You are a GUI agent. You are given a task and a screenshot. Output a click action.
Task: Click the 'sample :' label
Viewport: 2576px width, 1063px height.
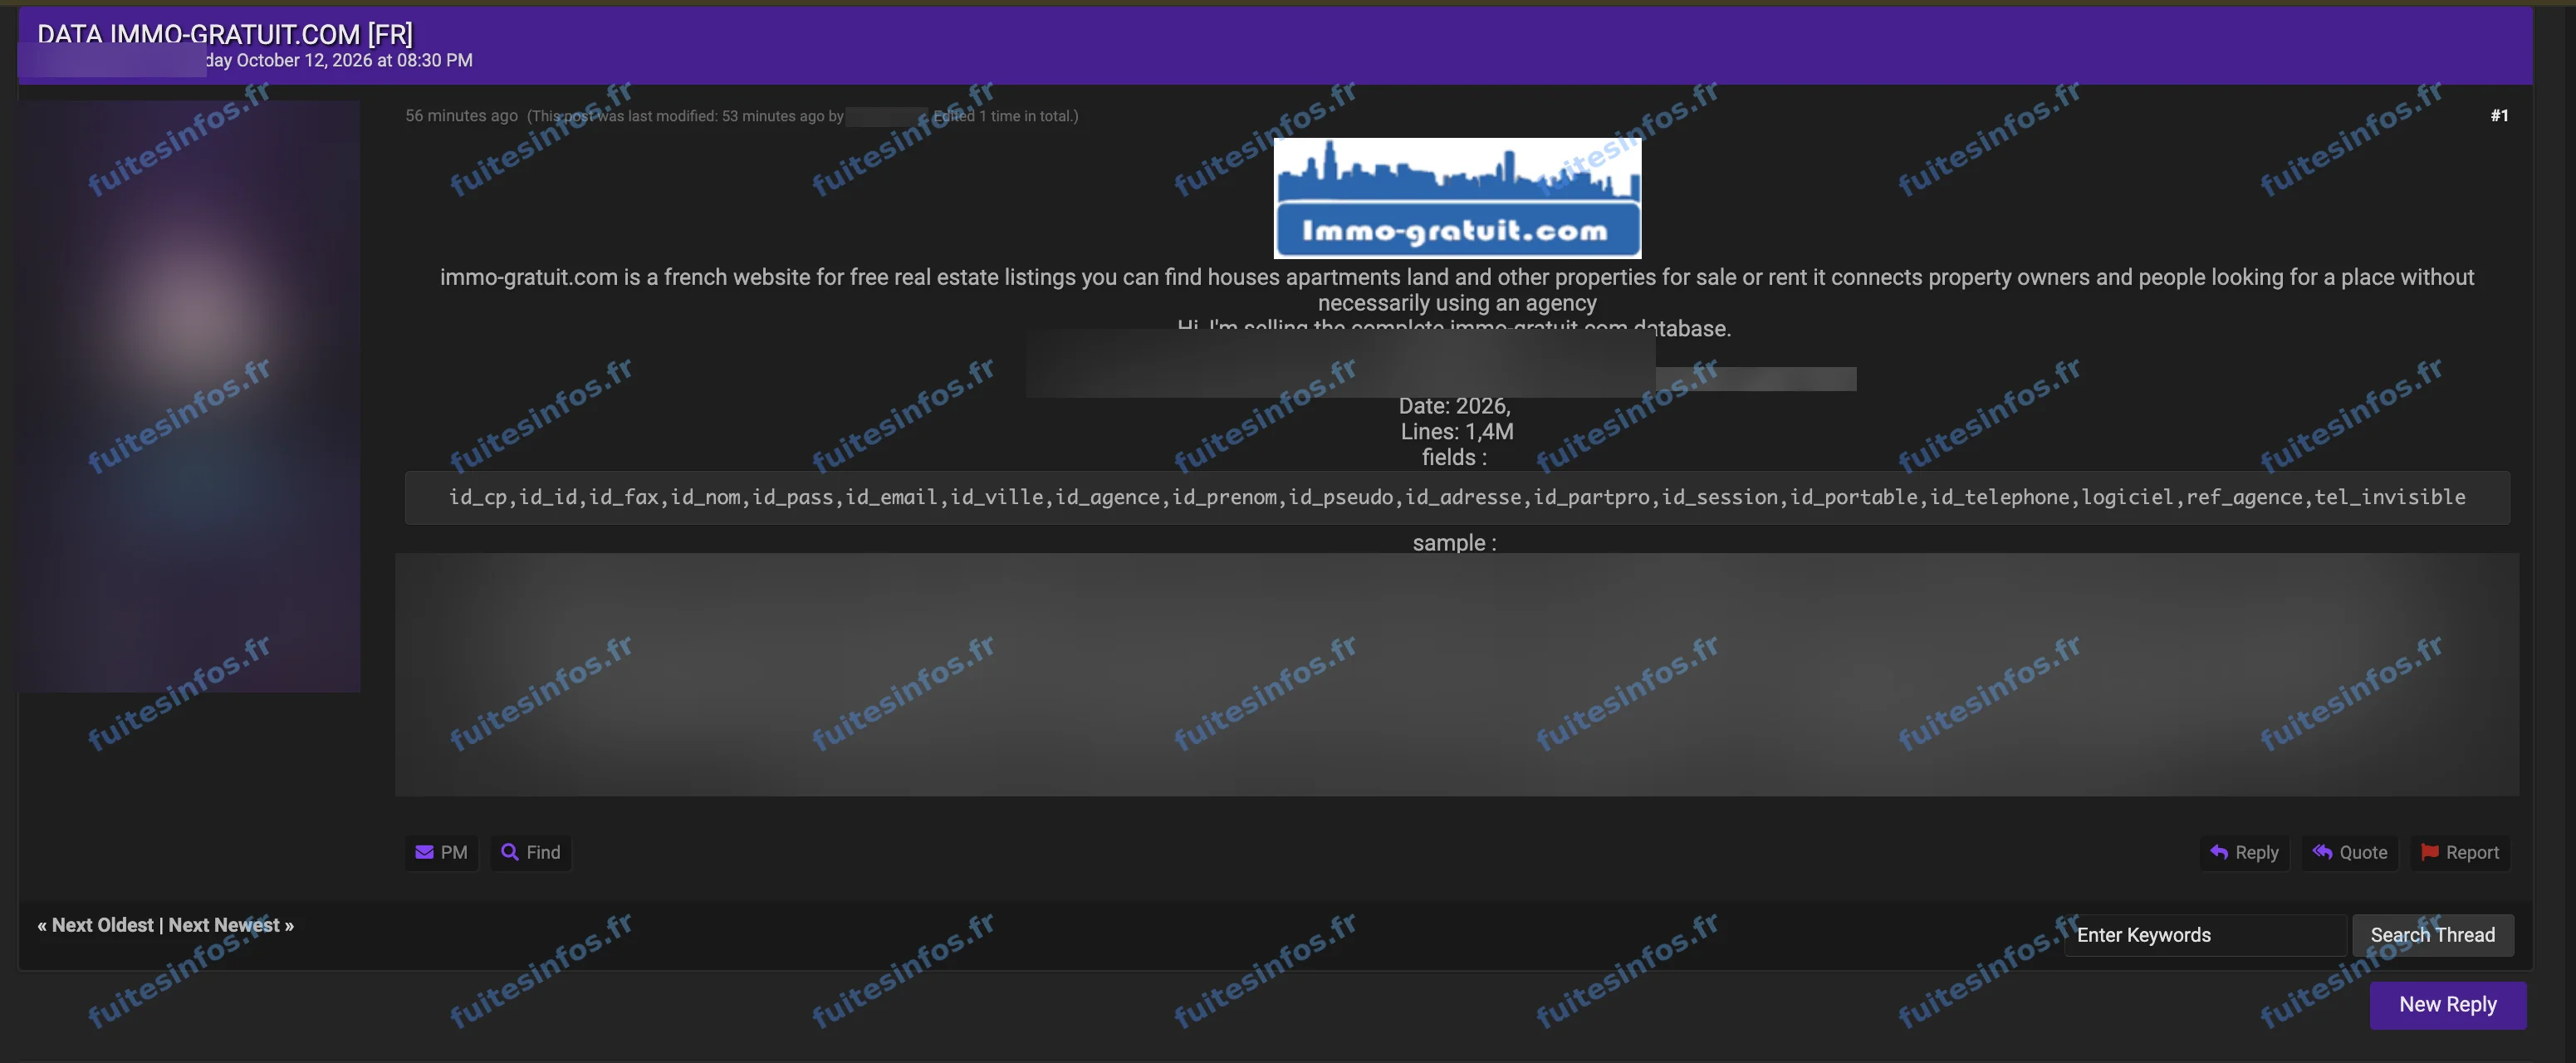pyautogui.click(x=1454, y=543)
